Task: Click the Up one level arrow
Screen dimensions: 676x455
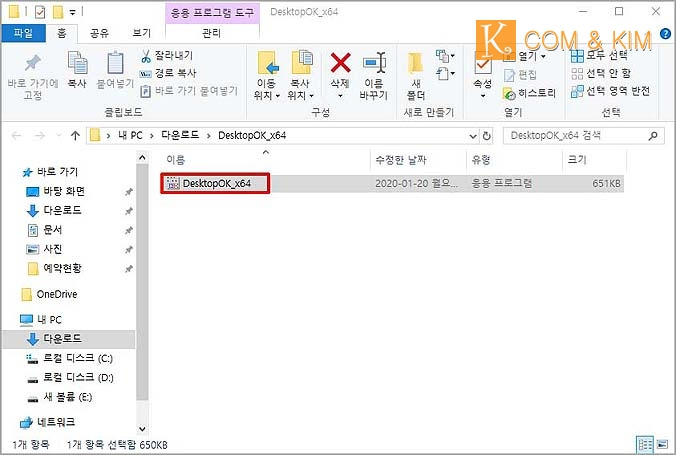Action: tap(75, 136)
